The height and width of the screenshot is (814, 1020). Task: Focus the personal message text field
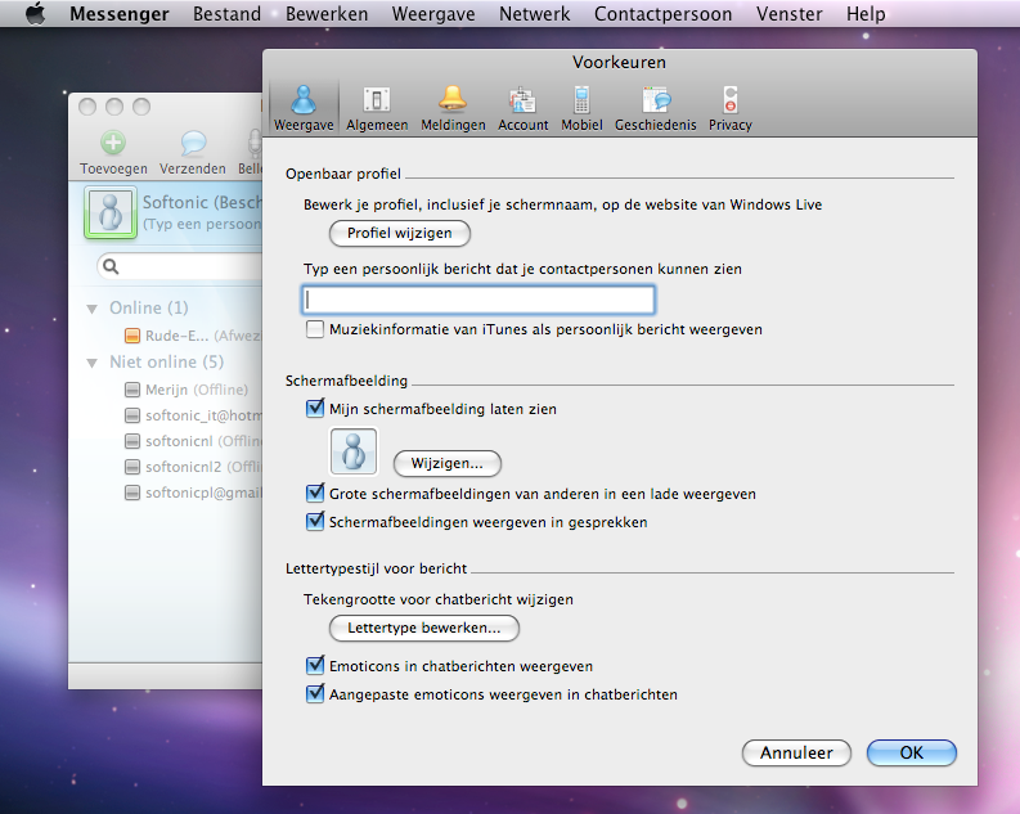pyautogui.click(x=478, y=299)
